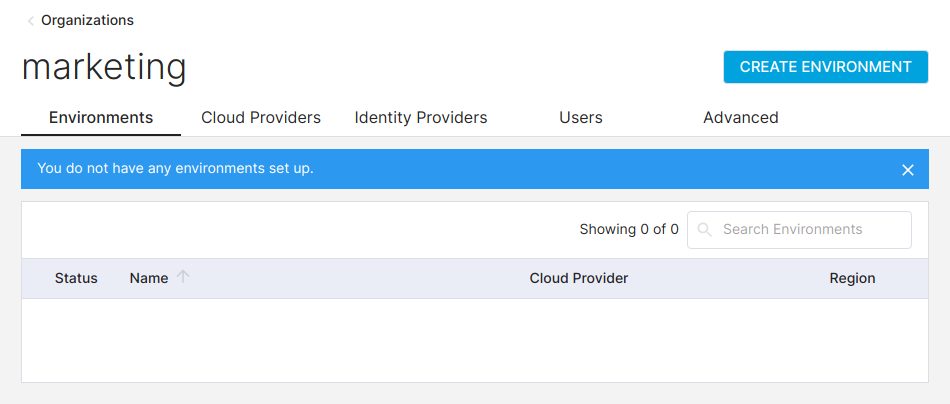Click the 'You do not have any environments' message
Image resolution: width=950 pixels, height=404 pixels.
(x=176, y=168)
